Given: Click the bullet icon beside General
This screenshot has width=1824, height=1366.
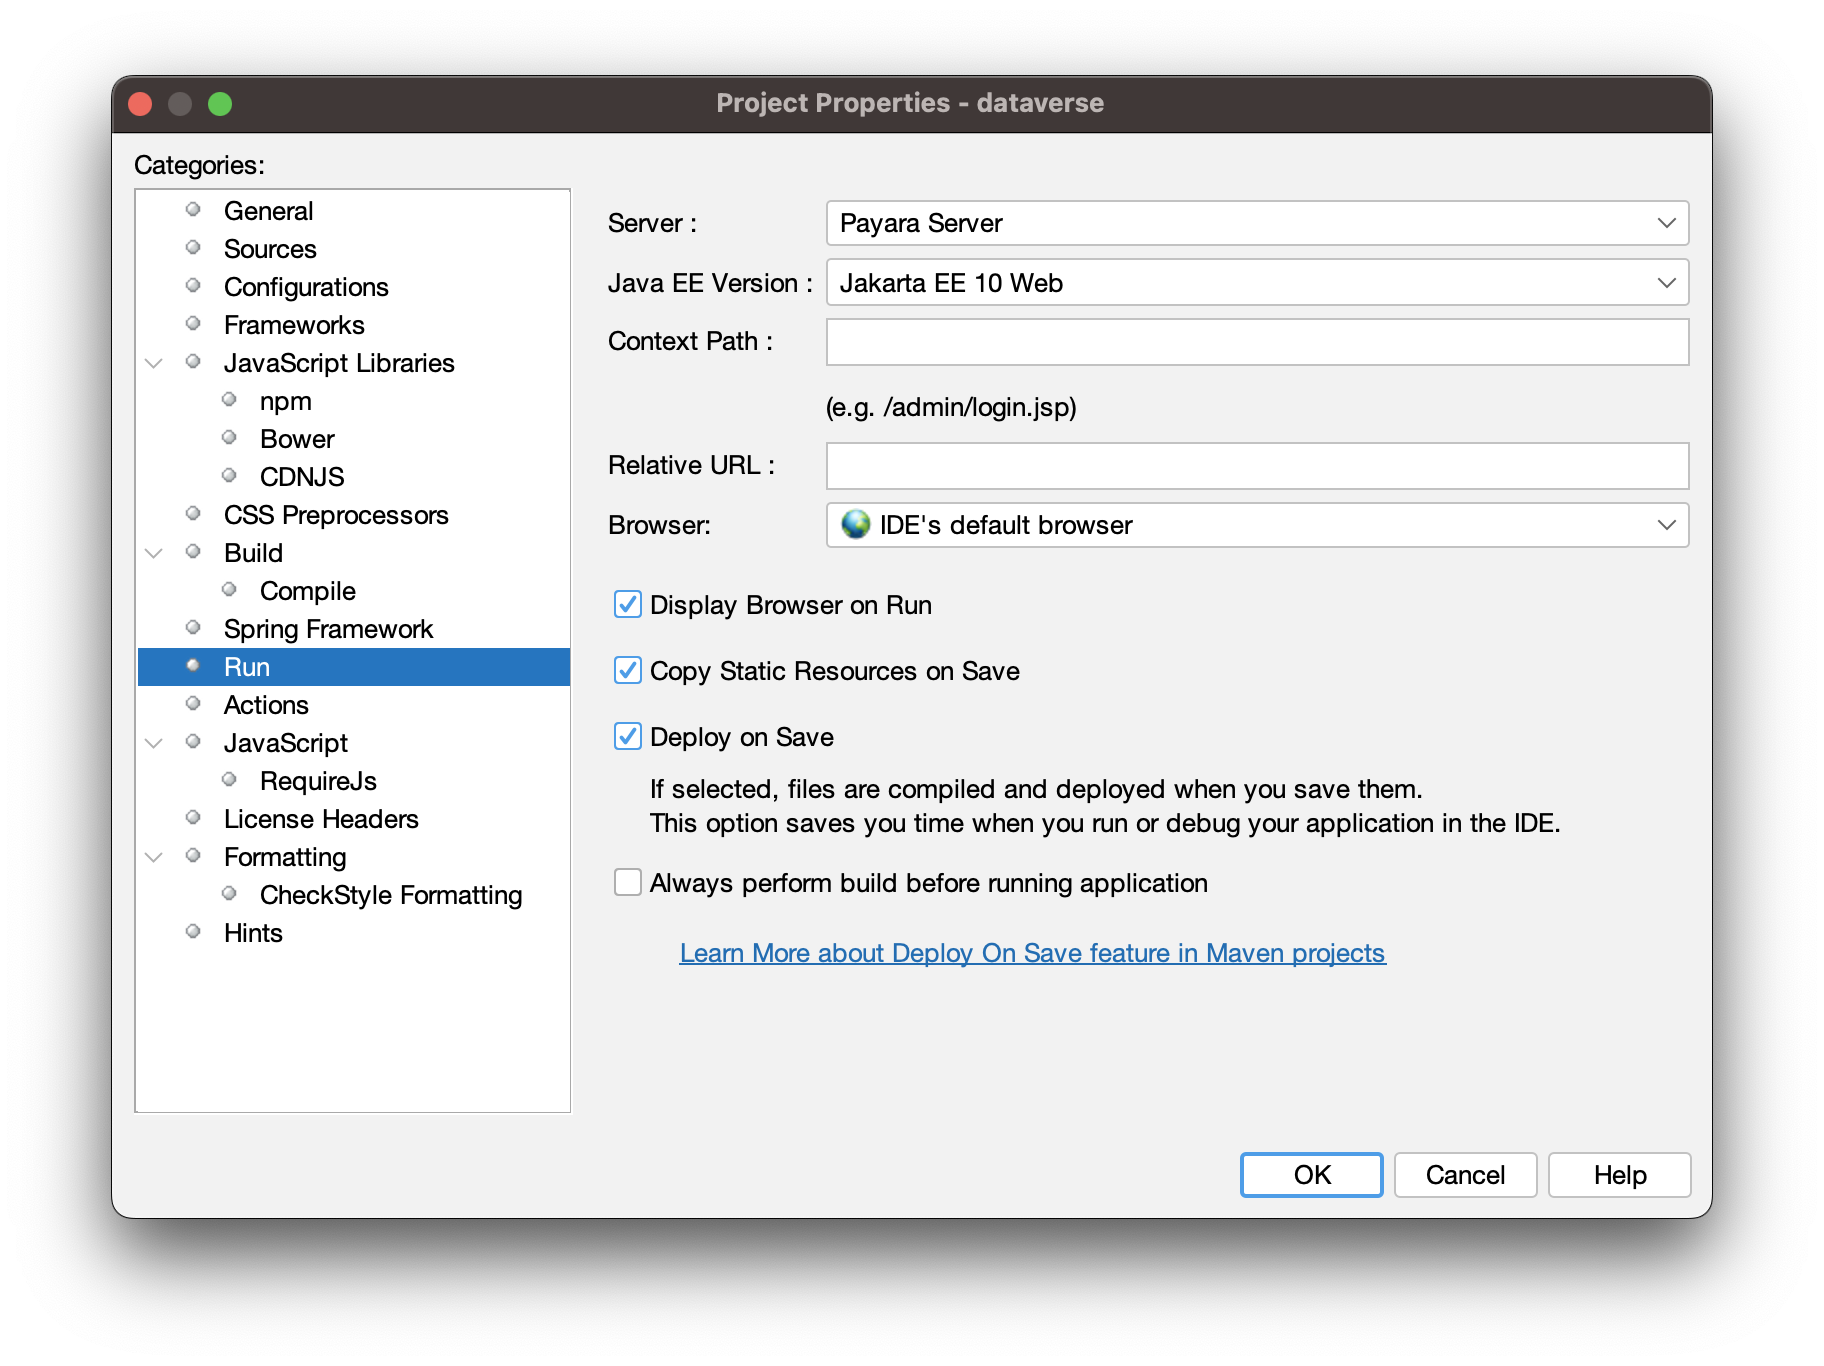Looking at the screenshot, I should pos(193,210).
